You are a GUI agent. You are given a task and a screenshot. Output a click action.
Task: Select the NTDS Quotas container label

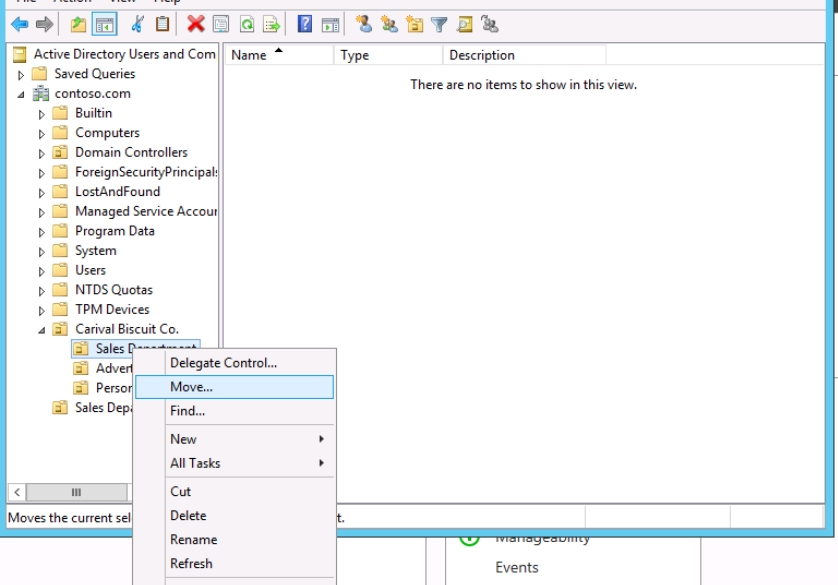point(114,290)
